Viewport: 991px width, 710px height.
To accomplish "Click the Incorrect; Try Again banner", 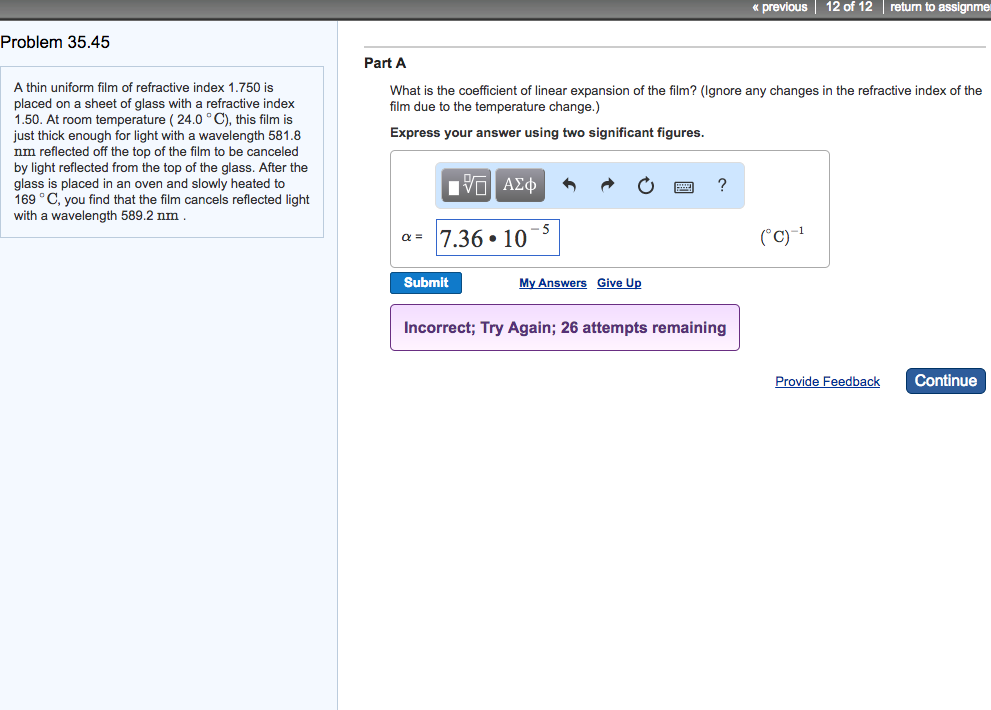I will point(564,327).
